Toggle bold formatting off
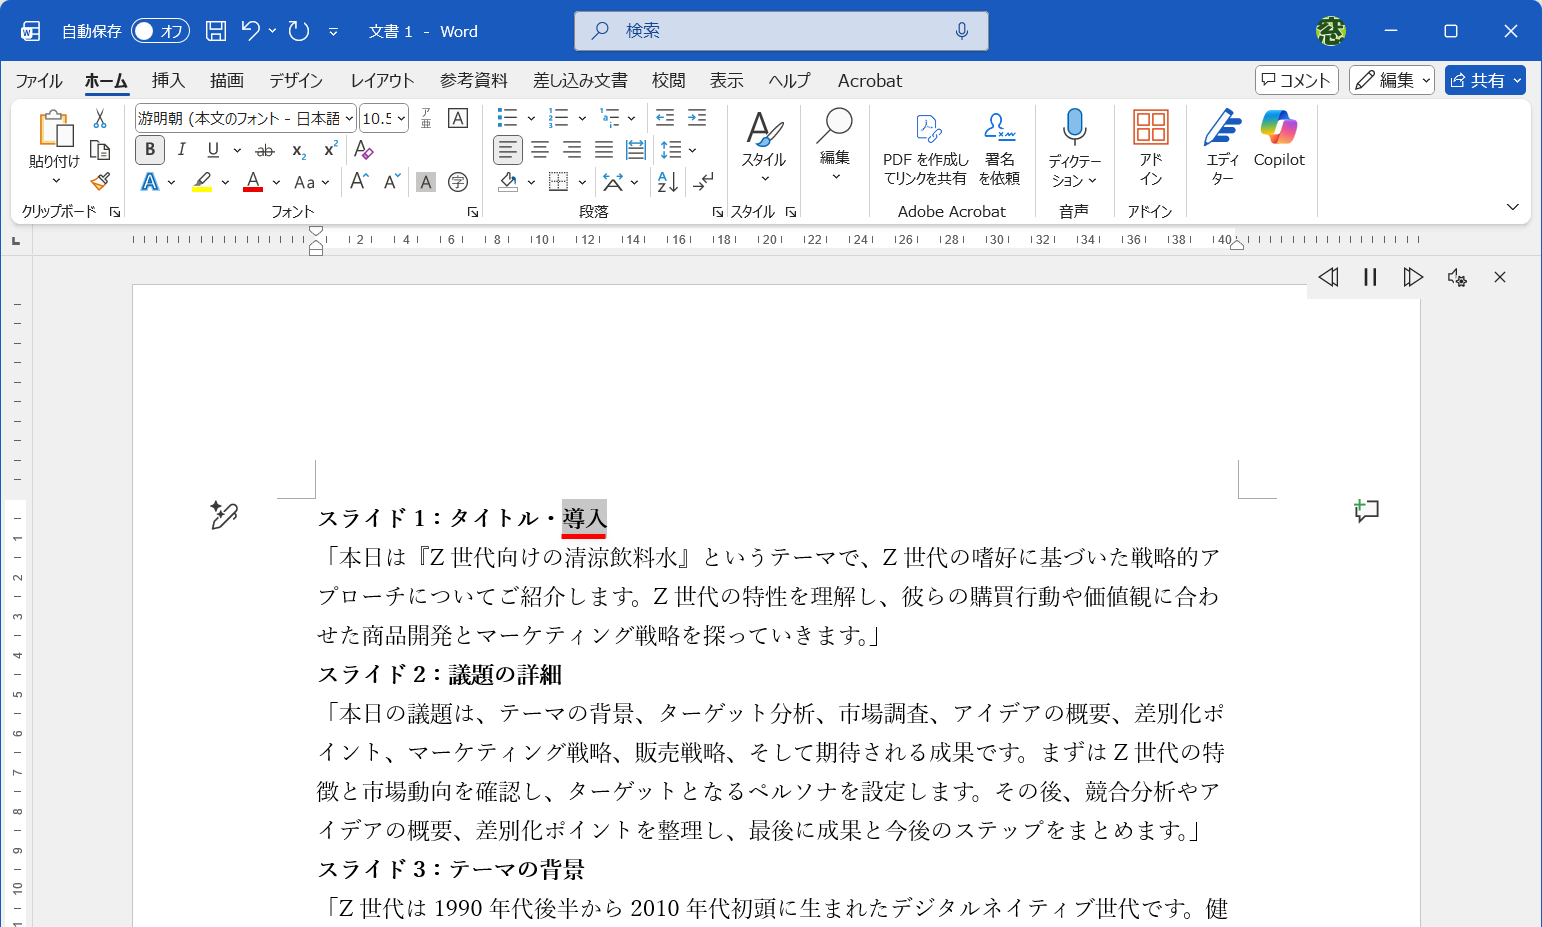The width and height of the screenshot is (1542, 927). click(x=149, y=150)
